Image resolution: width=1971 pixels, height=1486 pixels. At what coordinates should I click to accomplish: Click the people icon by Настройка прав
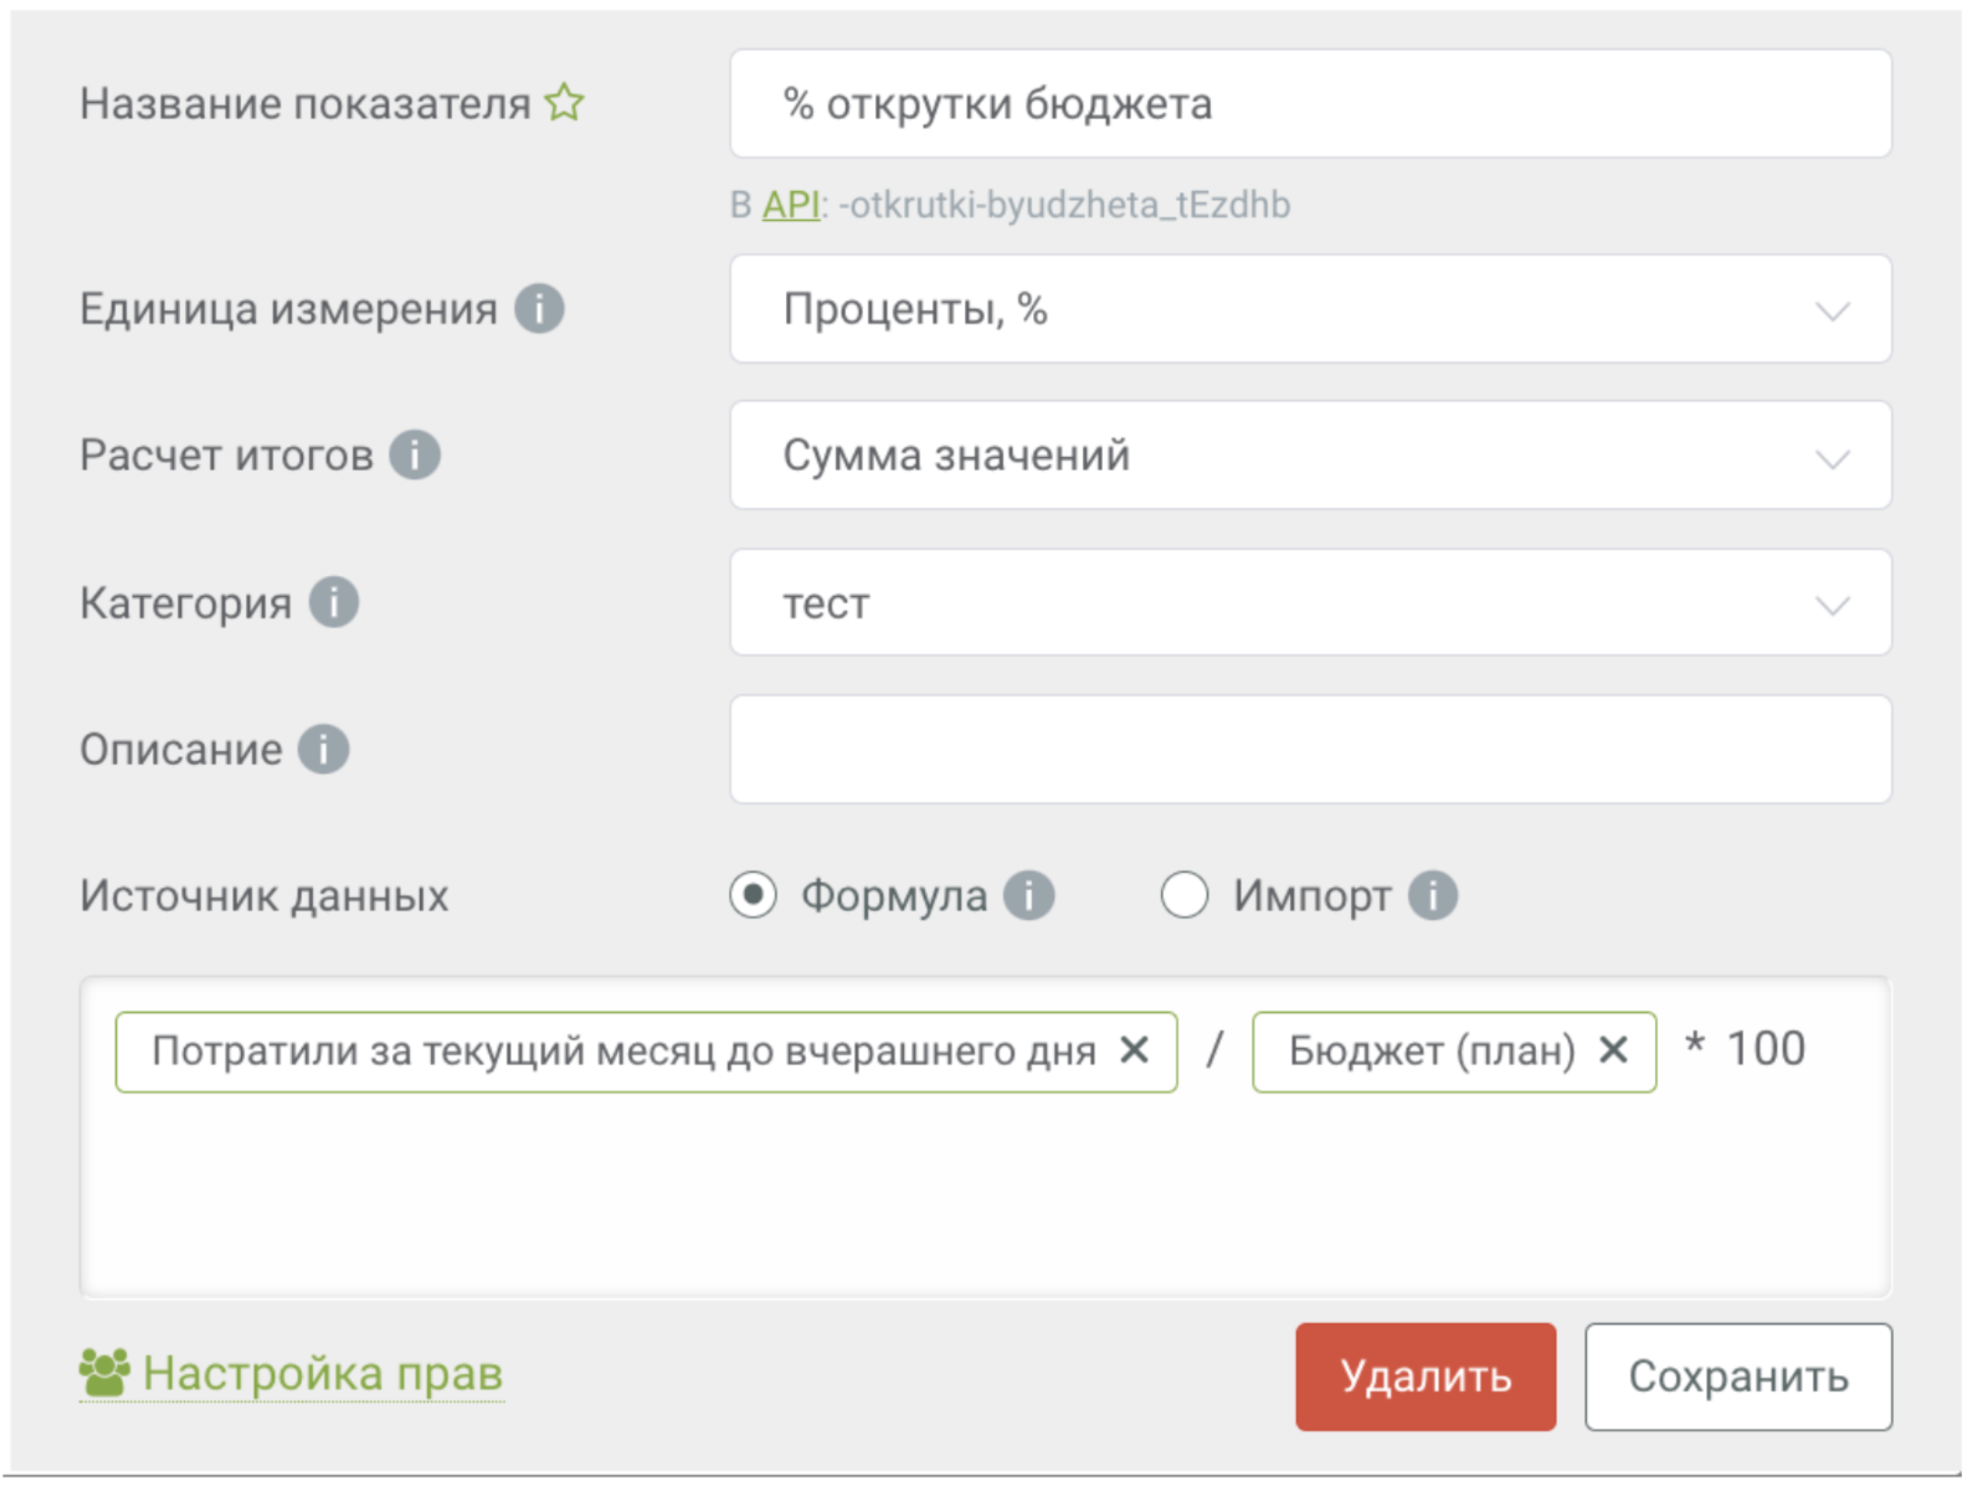[x=104, y=1372]
